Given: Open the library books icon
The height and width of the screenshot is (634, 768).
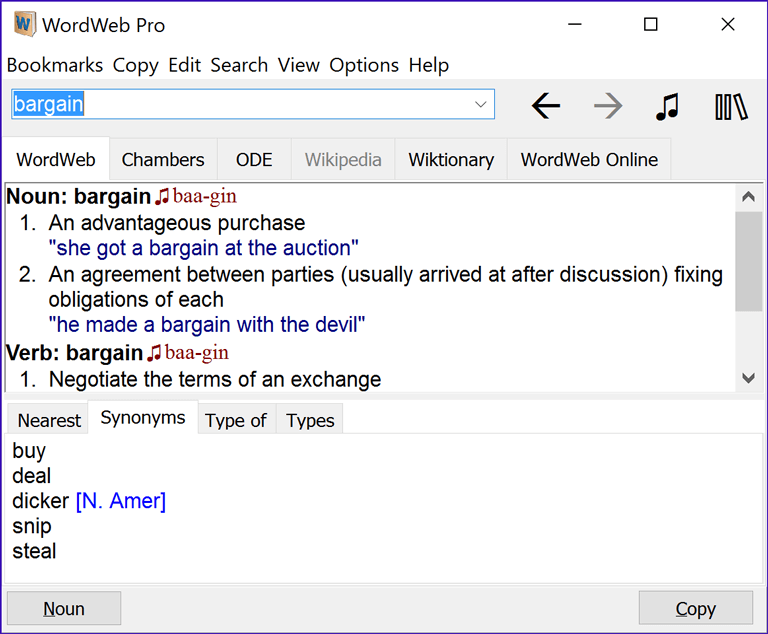Looking at the screenshot, I should (731, 106).
